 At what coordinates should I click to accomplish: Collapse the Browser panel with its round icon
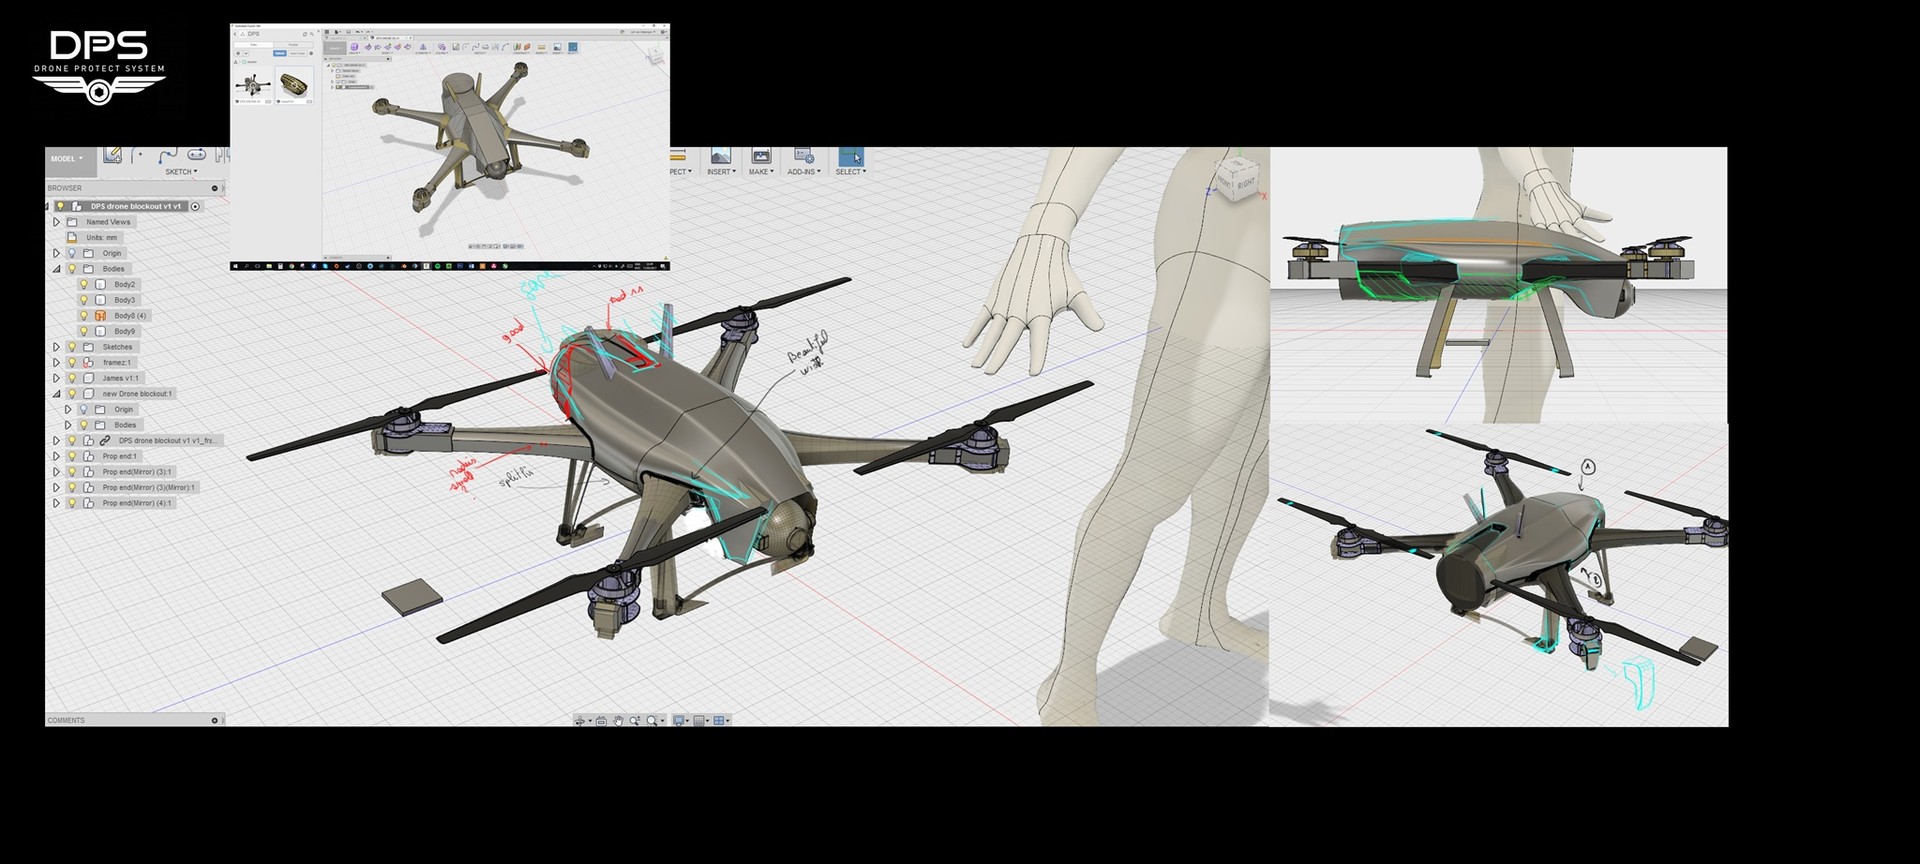point(214,188)
